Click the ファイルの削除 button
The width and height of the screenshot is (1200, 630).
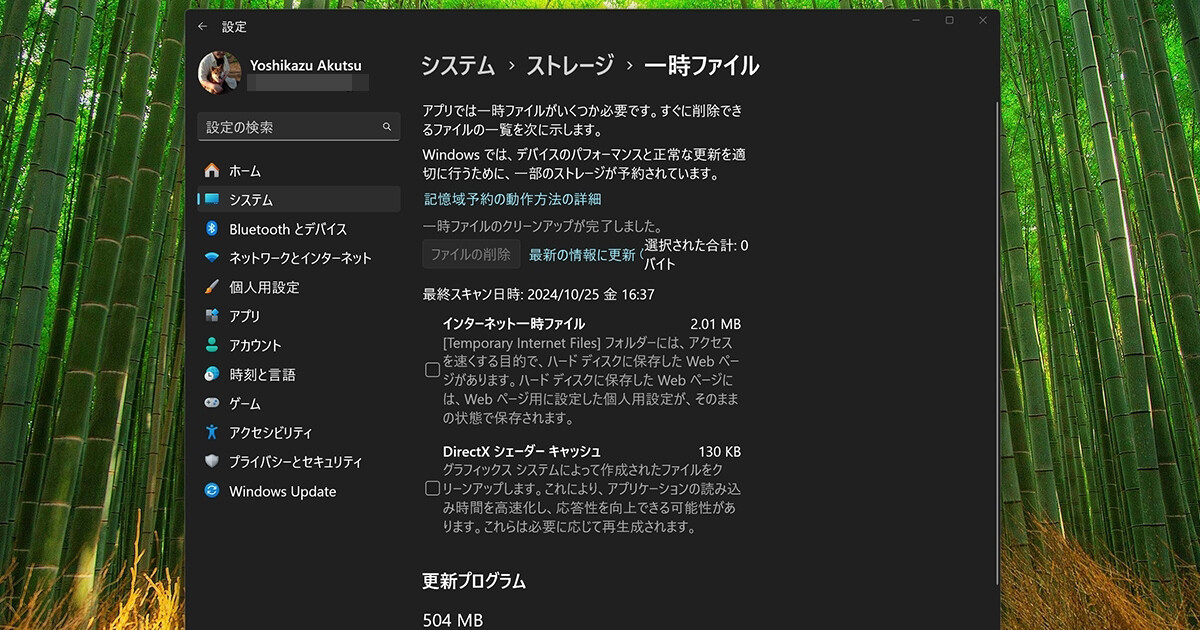tap(471, 254)
